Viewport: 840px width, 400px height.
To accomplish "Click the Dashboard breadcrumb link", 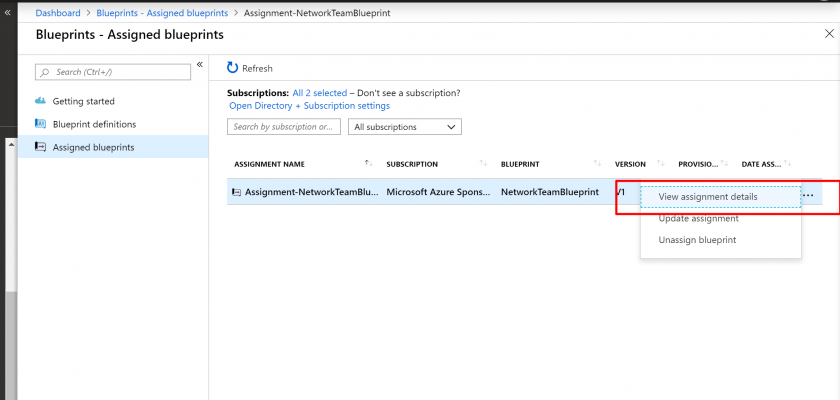I will [x=58, y=13].
